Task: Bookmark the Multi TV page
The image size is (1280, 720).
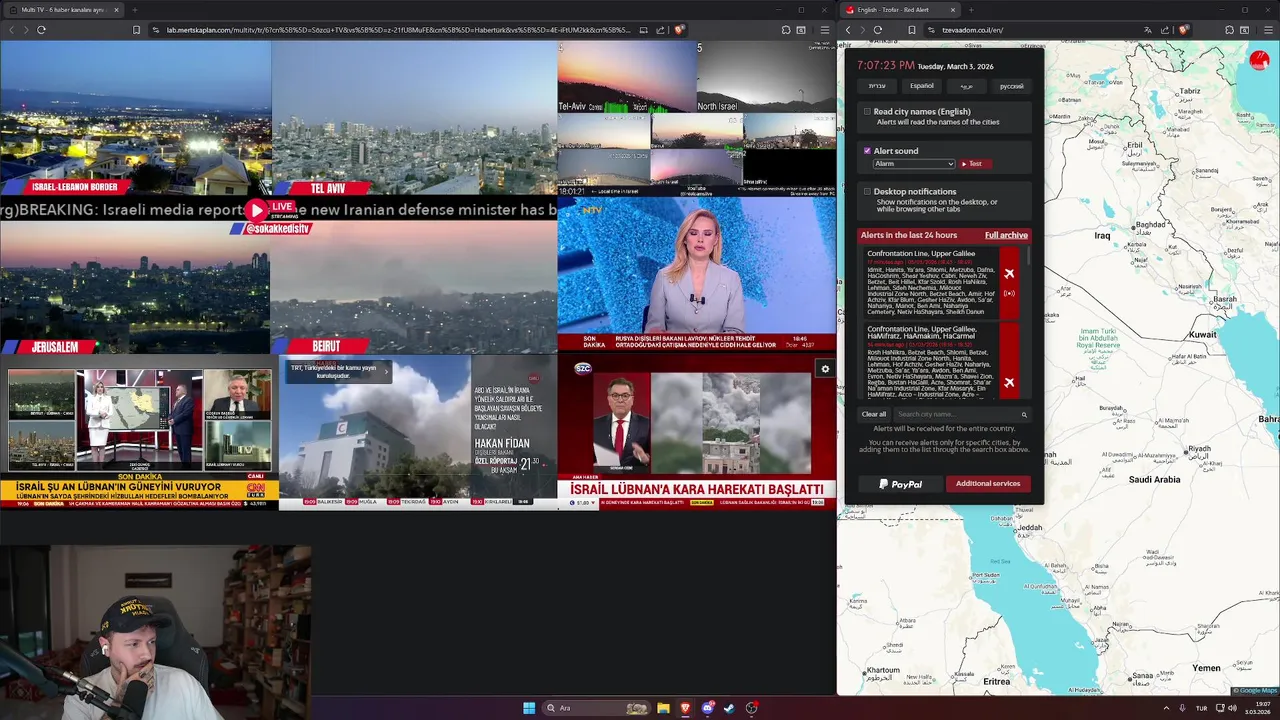Action: [x=136, y=30]
